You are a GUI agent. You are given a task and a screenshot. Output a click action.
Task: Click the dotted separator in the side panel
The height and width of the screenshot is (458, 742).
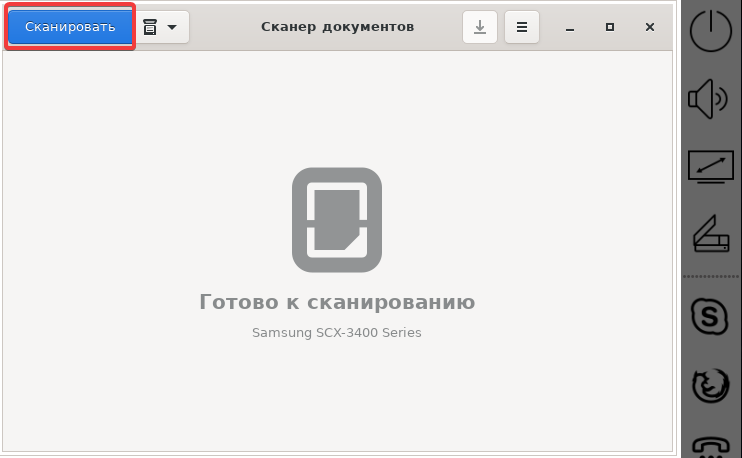tap(711, 277)
